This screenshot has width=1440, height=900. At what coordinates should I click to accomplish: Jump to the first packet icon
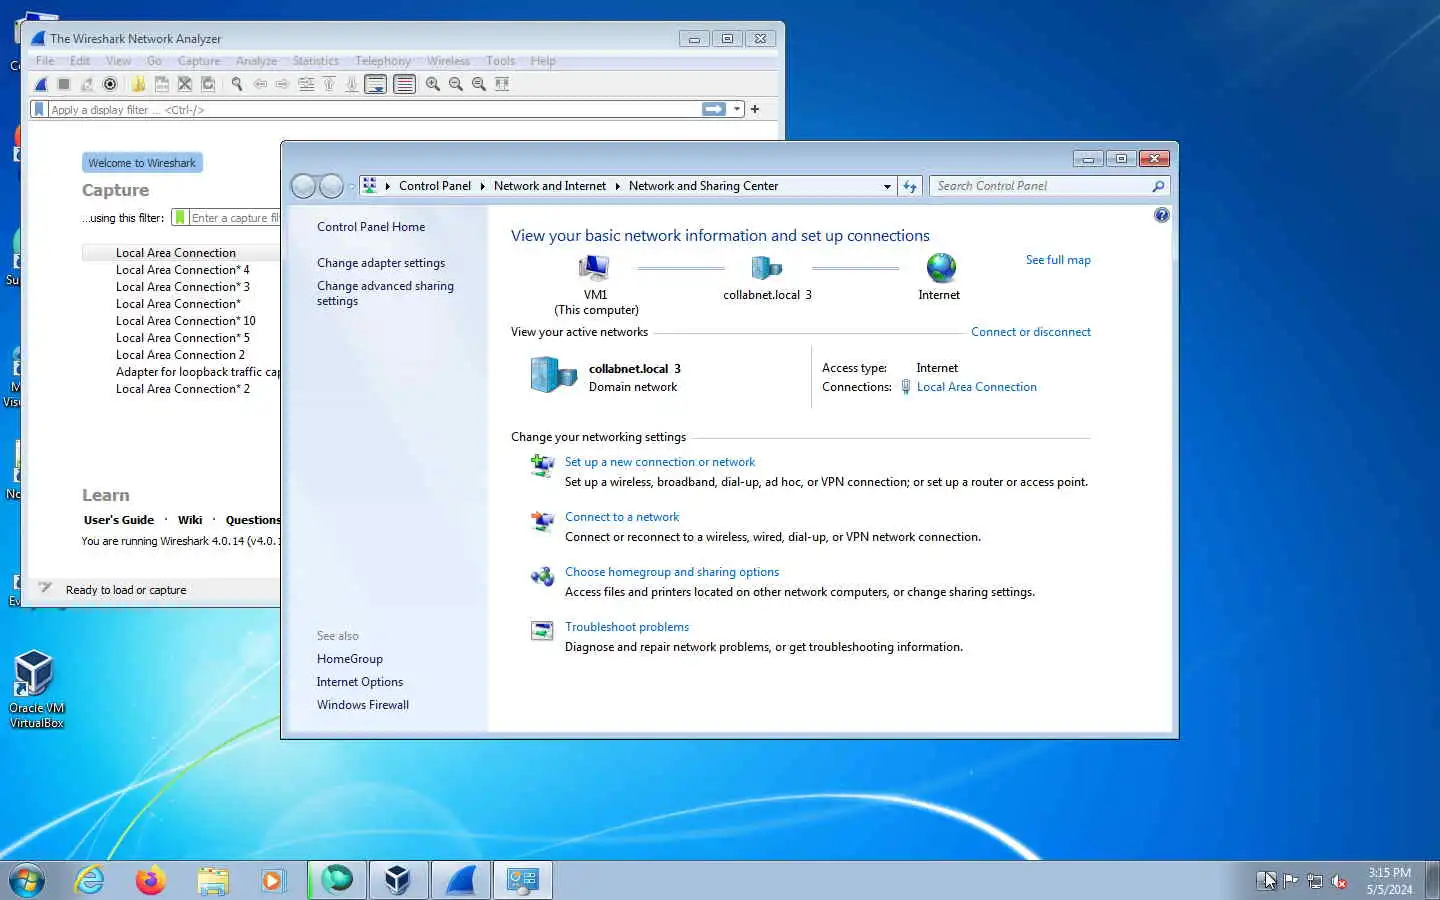[x=329, y=84]
